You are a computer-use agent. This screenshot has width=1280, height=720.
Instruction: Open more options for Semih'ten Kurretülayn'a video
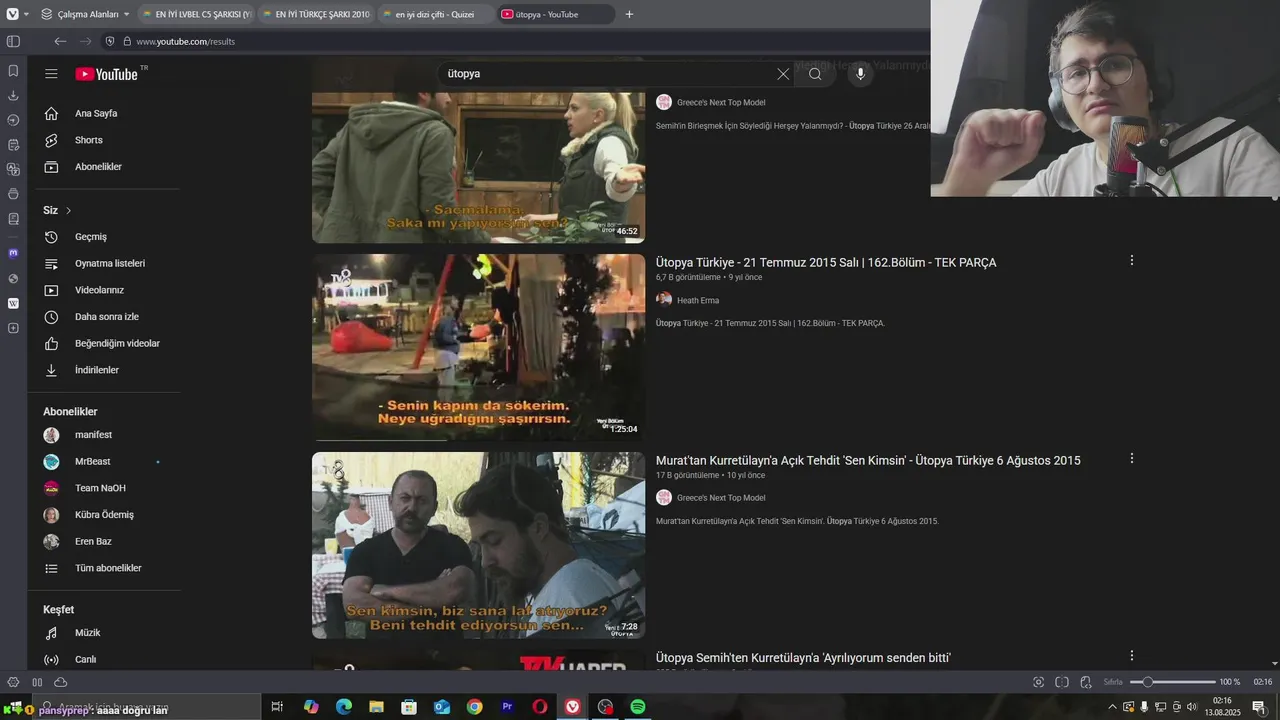pyautogui.click(x=1132, y=656)
